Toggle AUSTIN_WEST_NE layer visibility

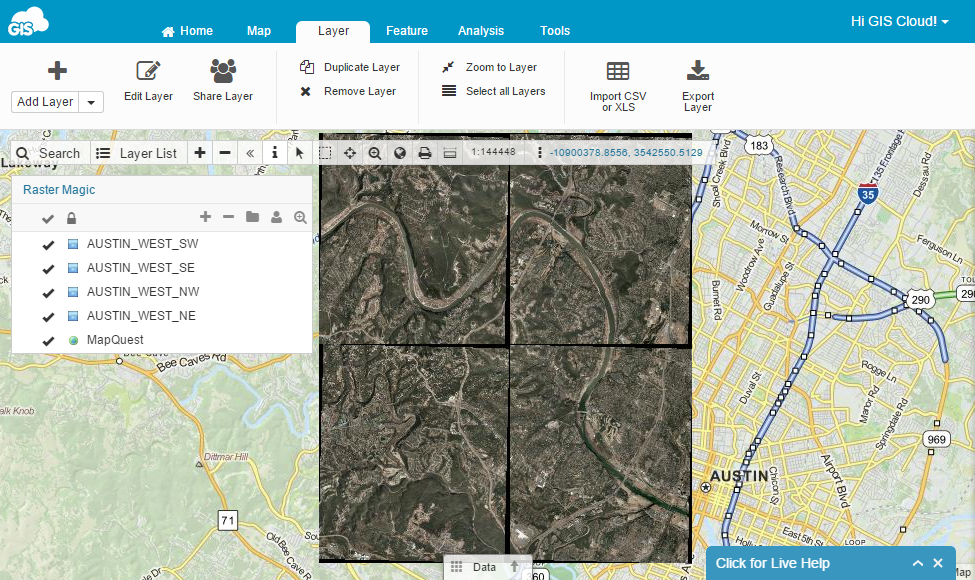tap(49, 317)
